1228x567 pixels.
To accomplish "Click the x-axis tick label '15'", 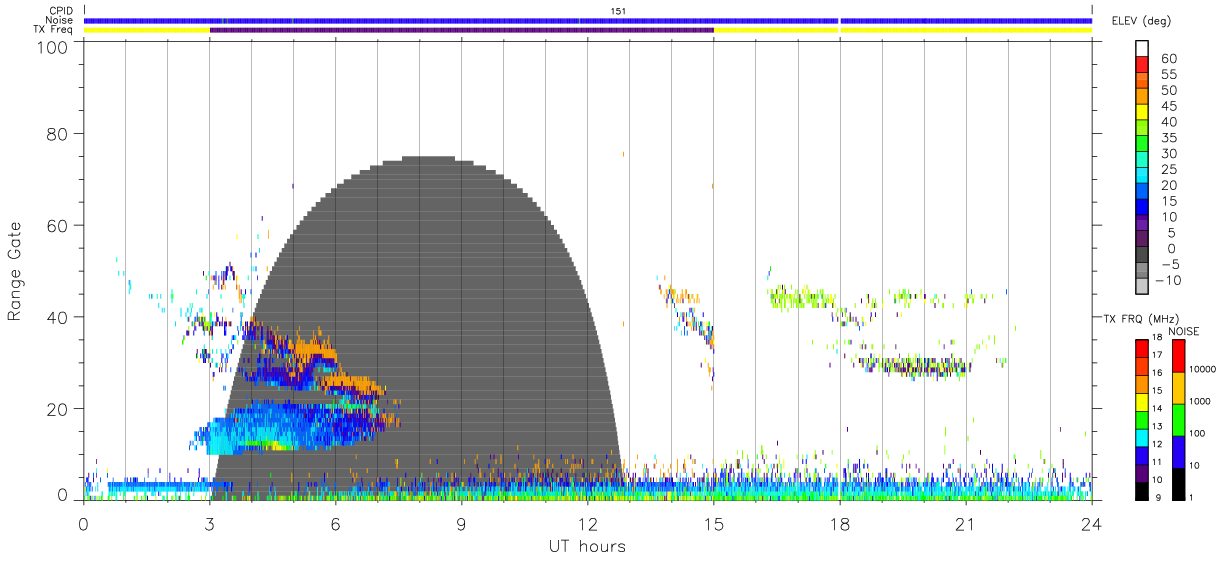I will tap(714, 525).
